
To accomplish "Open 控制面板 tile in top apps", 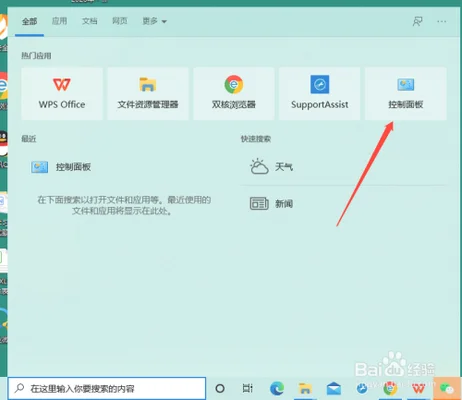I will pos(406,94).
